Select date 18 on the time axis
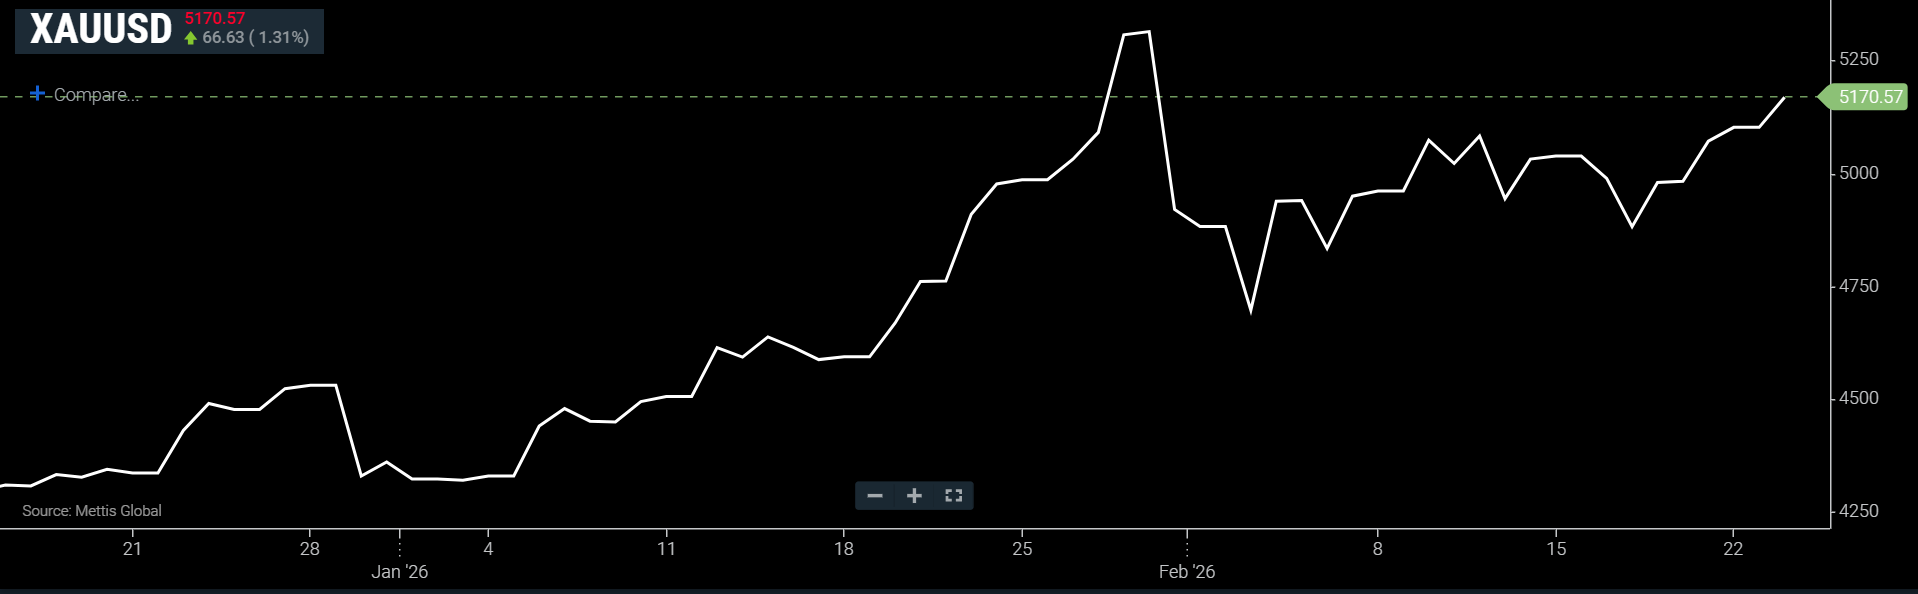 pyautogui.click(x=844, y=549)
